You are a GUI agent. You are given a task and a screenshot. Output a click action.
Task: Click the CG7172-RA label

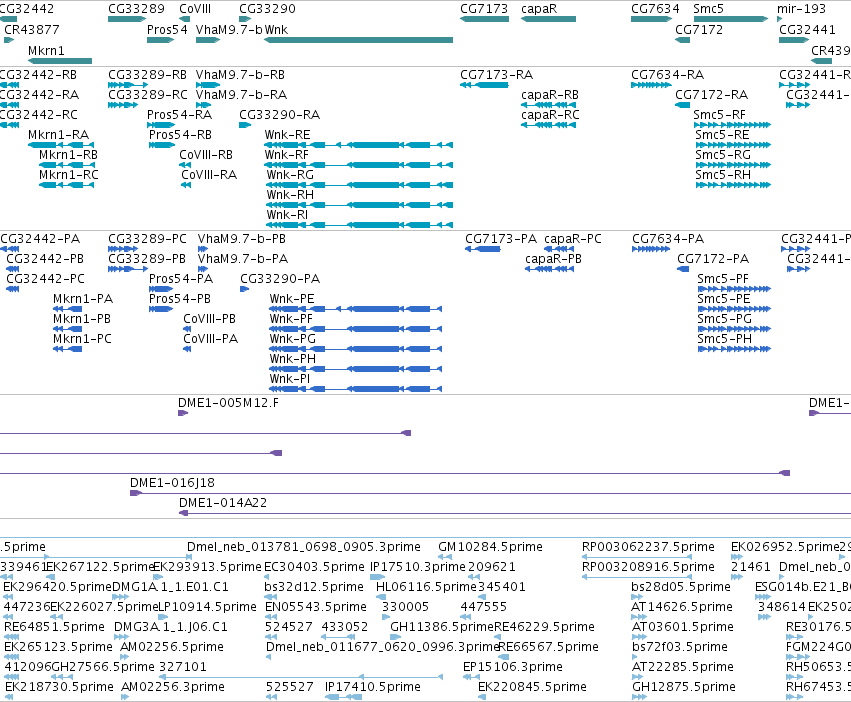(x=712, y=94)
